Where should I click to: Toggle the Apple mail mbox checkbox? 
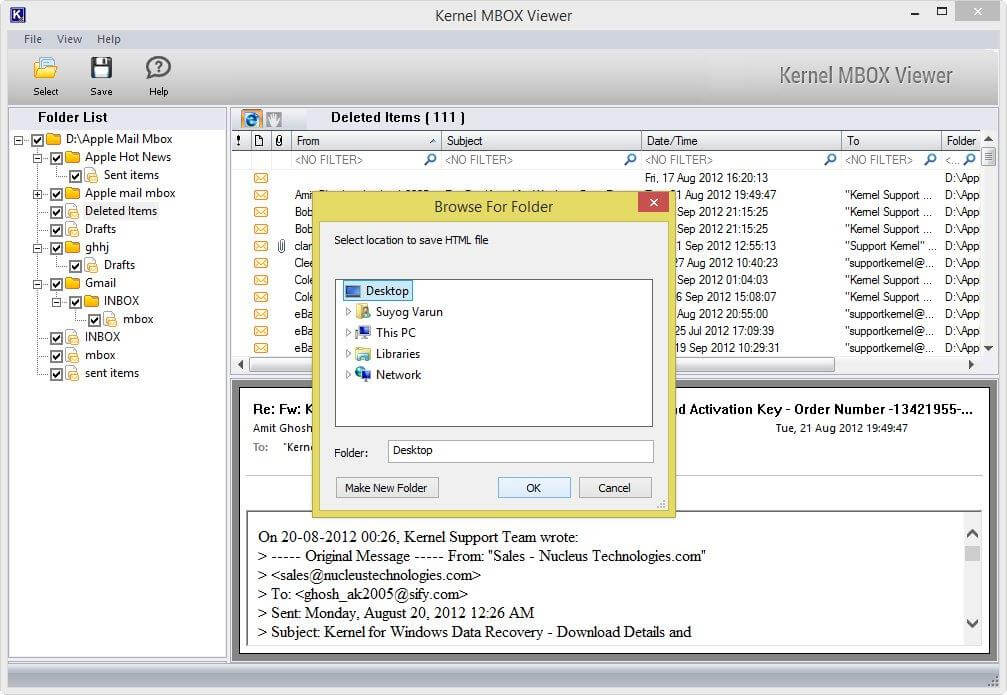click(x=57, y=193)
